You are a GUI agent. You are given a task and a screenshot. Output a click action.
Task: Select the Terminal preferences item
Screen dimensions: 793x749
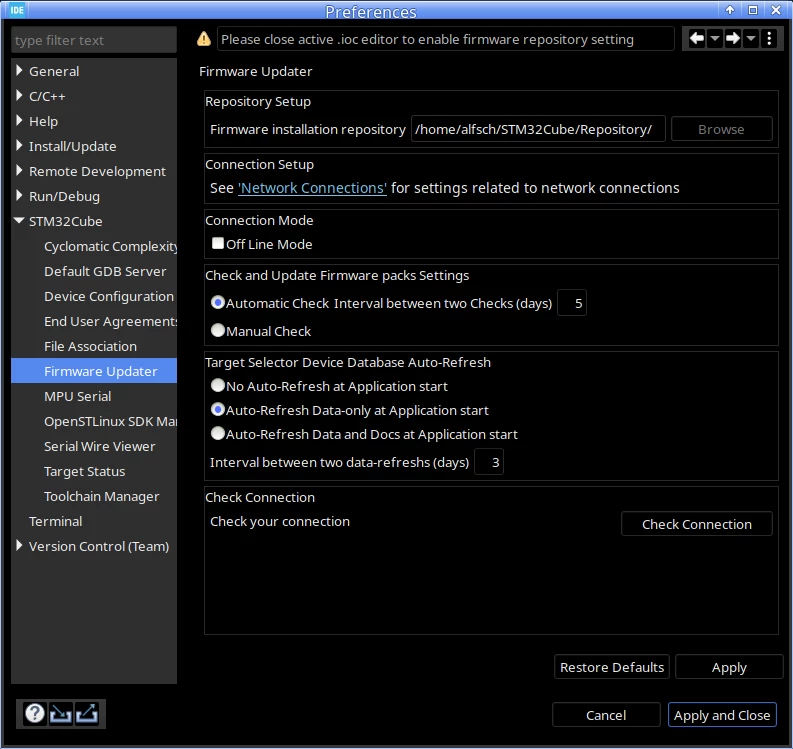[56, 521]
